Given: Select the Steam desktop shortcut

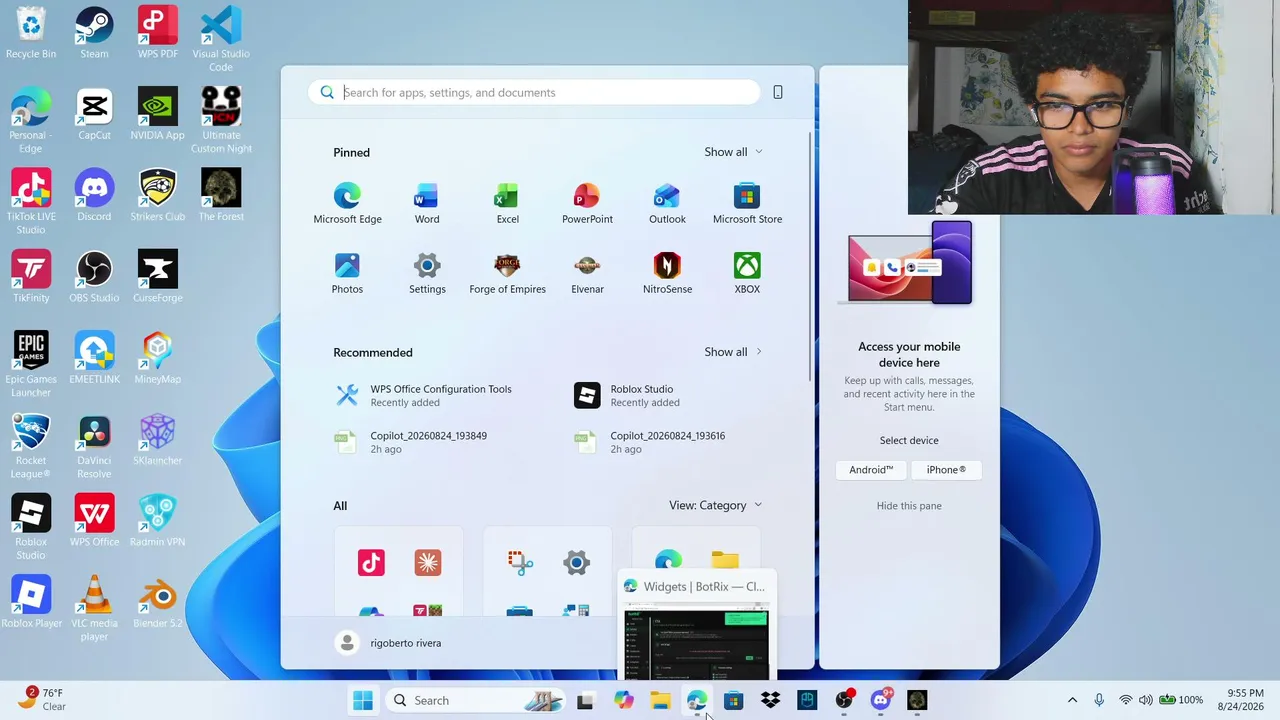Looking at the screenshot, I should pyautogui.click(x=94, y=33).
